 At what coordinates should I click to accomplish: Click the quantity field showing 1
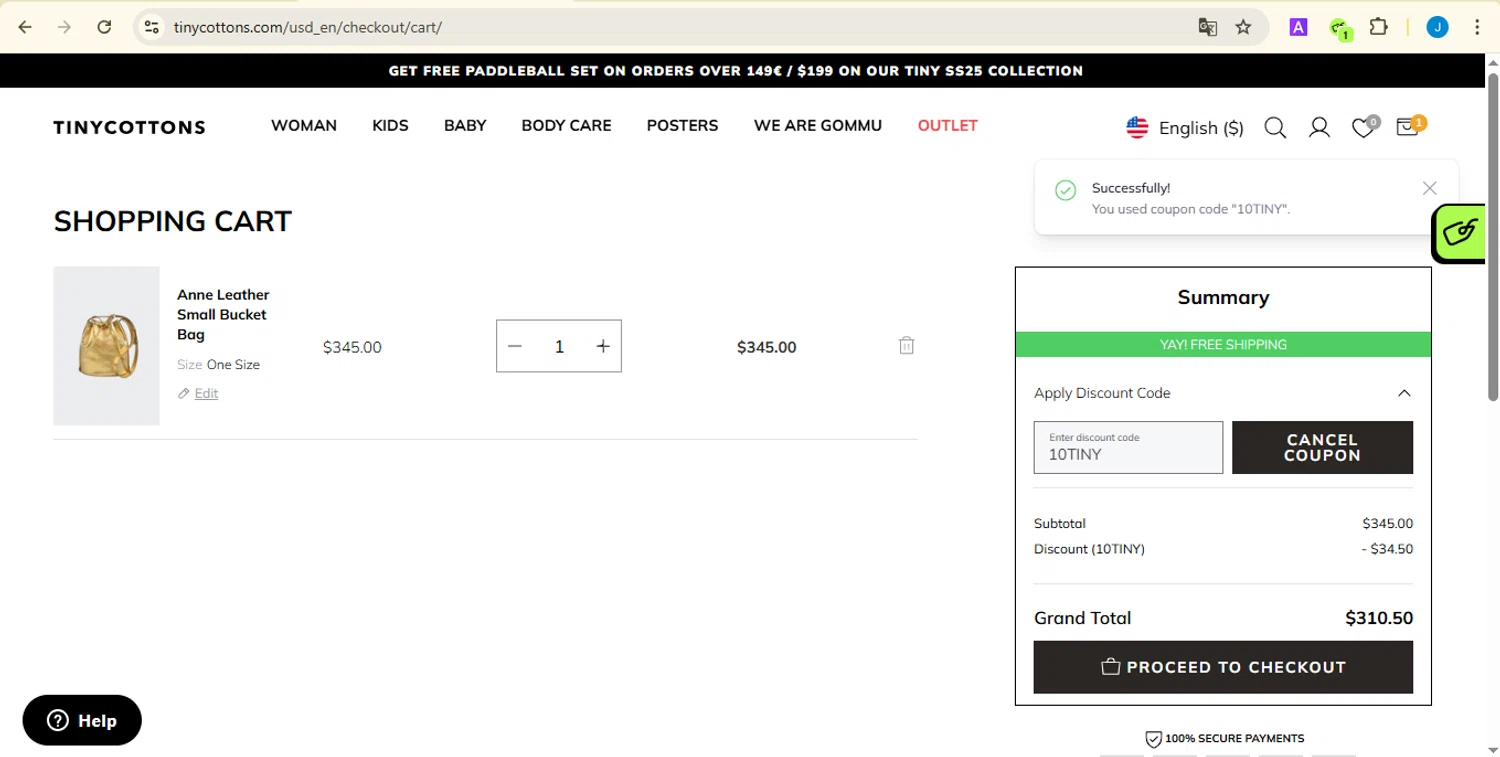(x=559, y=346)
